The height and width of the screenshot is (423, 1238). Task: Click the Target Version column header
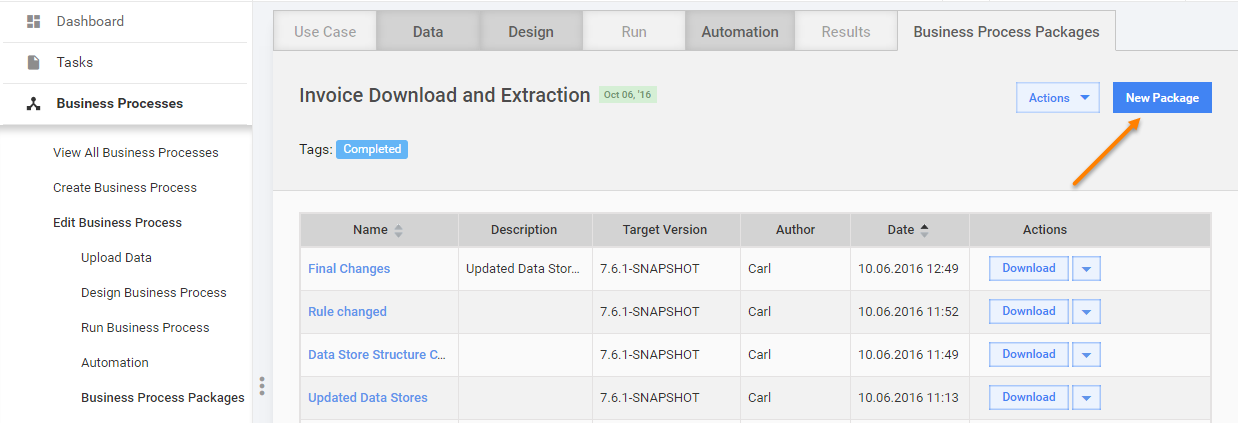tap(665, 230)
